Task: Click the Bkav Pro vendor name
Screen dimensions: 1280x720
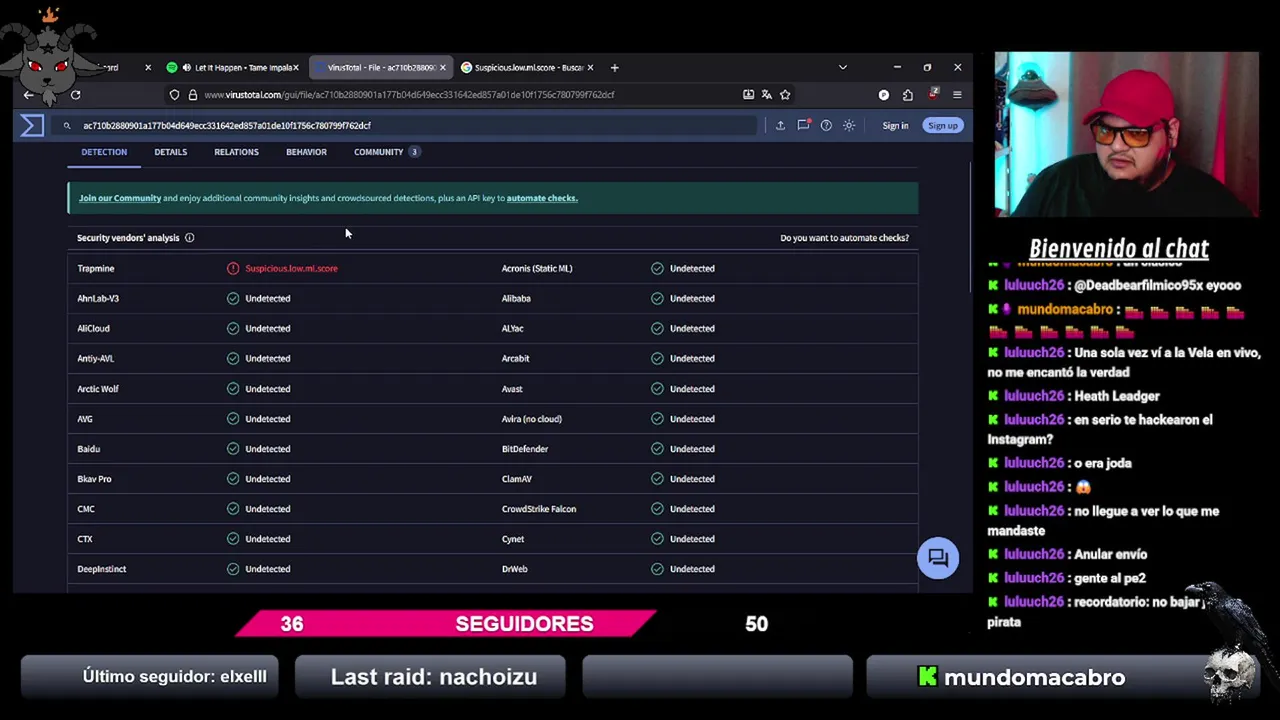Action: click(94, 478)
